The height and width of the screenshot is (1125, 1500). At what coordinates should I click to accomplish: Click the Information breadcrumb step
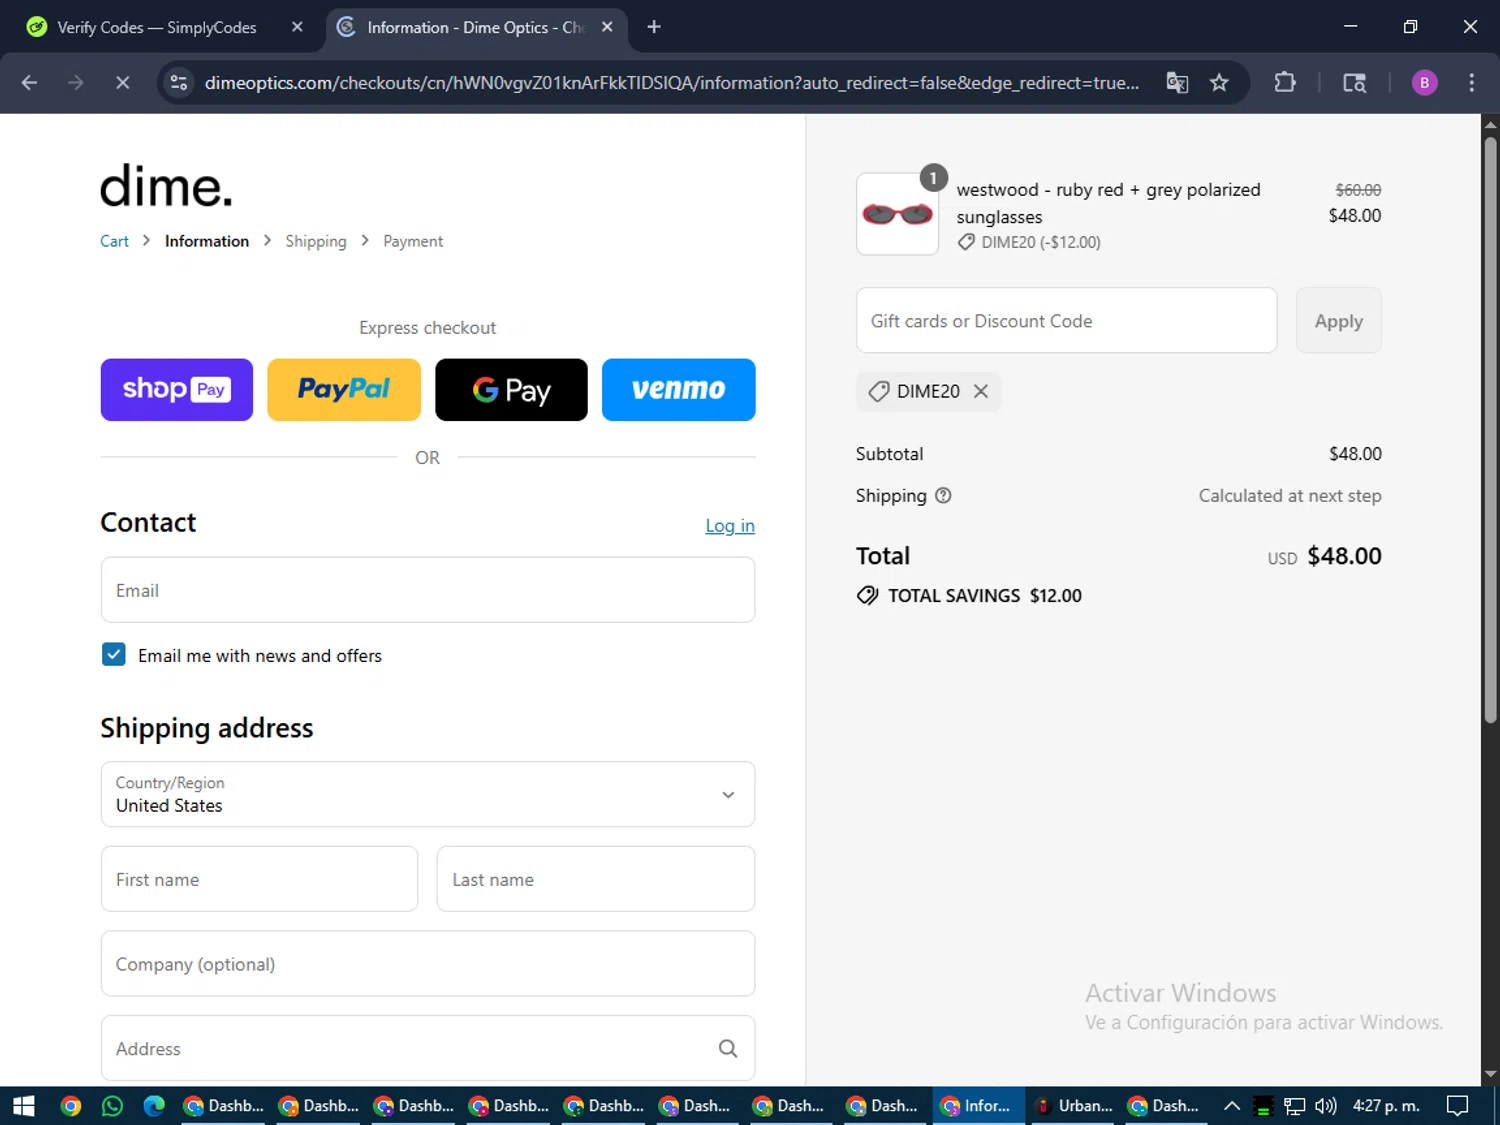[207, 241]
